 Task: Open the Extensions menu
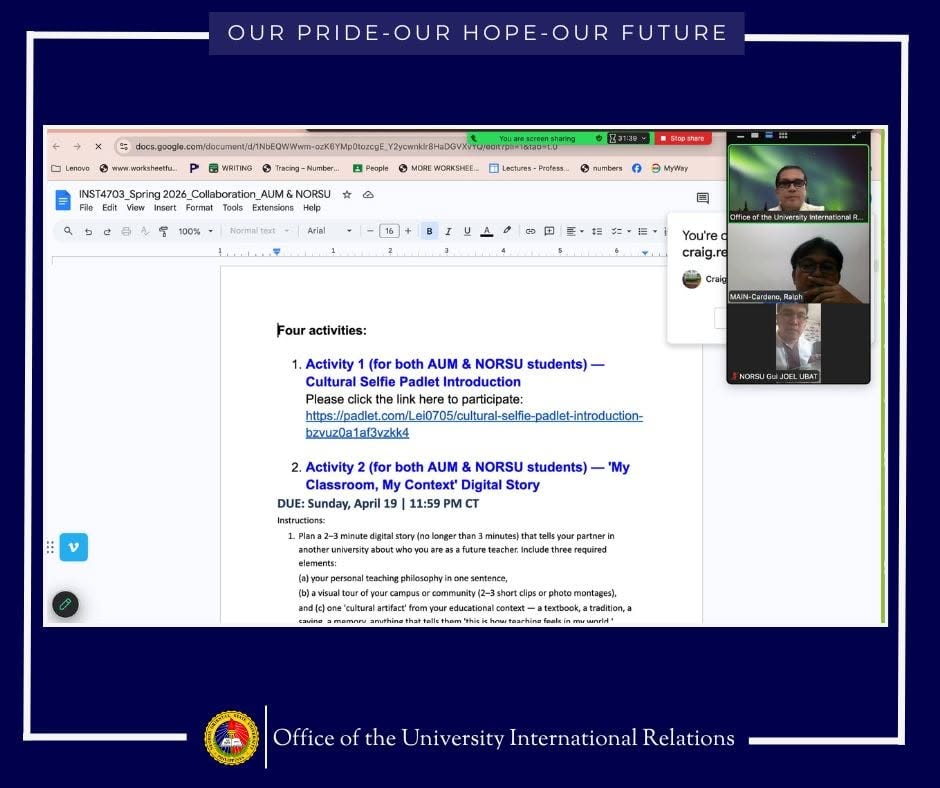tap(273, 207)
